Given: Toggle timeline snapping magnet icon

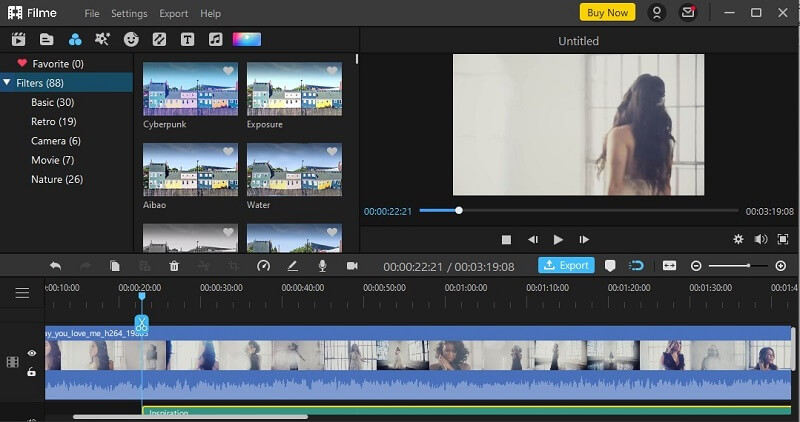Looking at the screenshot, I should (636, 265).
